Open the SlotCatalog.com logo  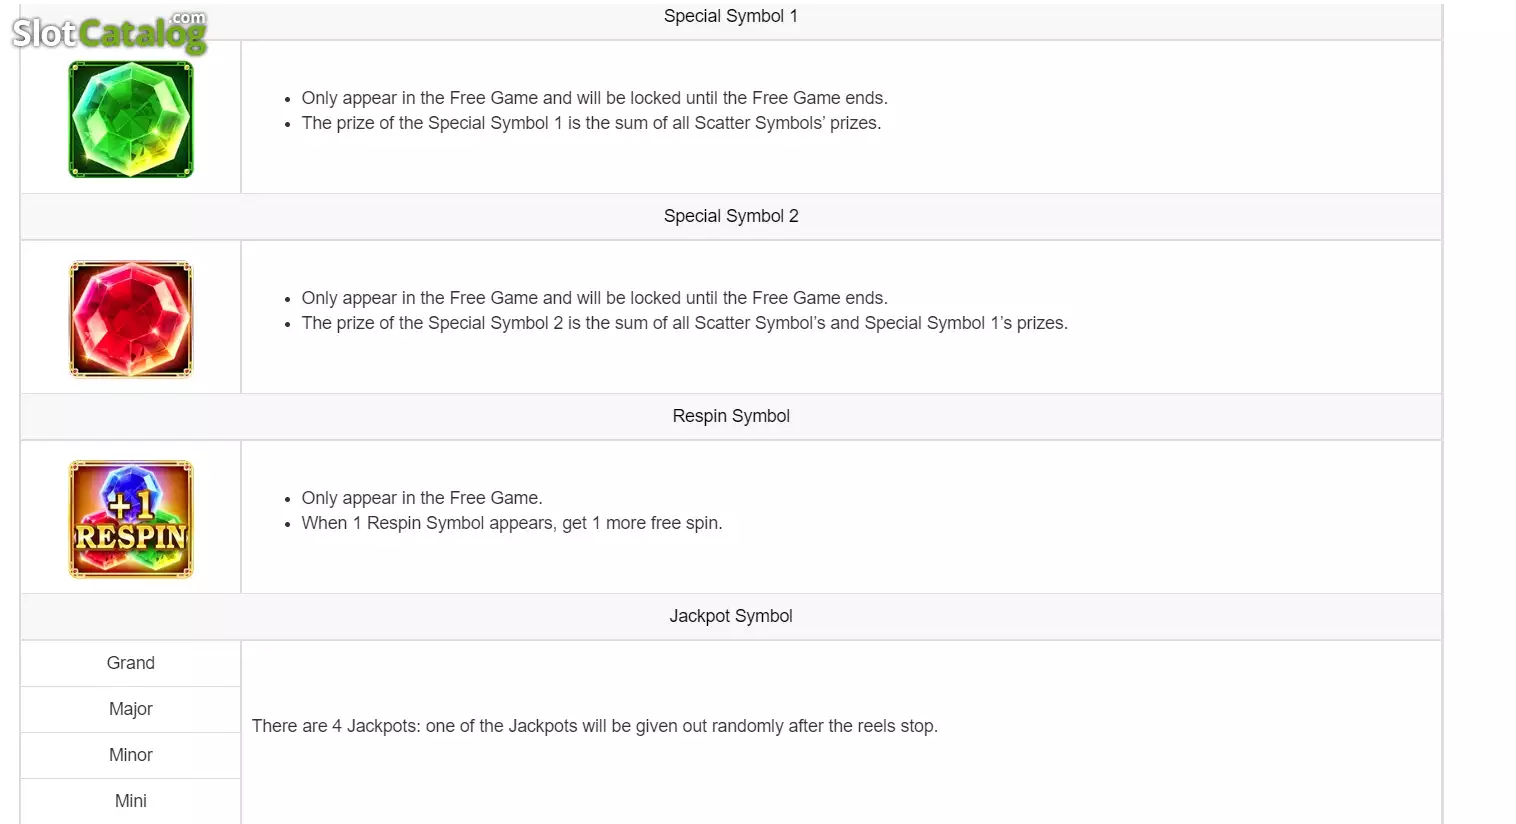(x=109, y=33)
